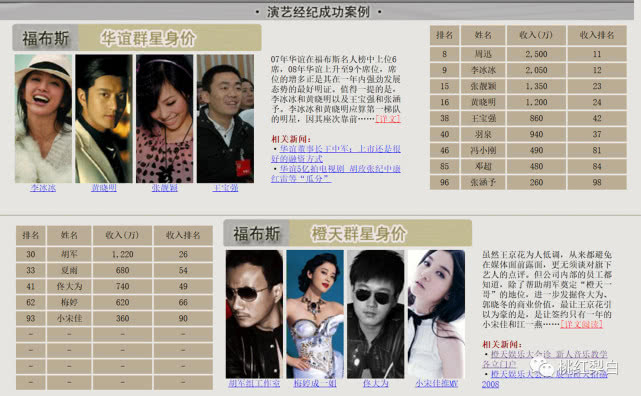
Task: Open the 胡军组工作室 link
Action: 254,383
